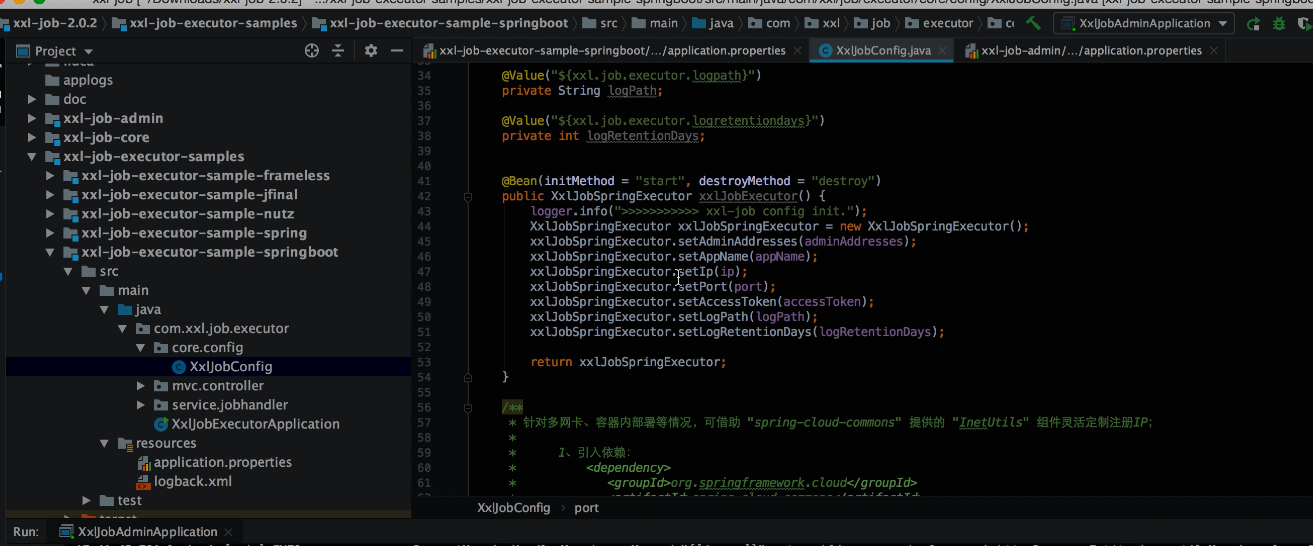Screen dimensions: 1313x546
Task: Click the fold marker at line 56 comment
Action: (x=468, y=407)
